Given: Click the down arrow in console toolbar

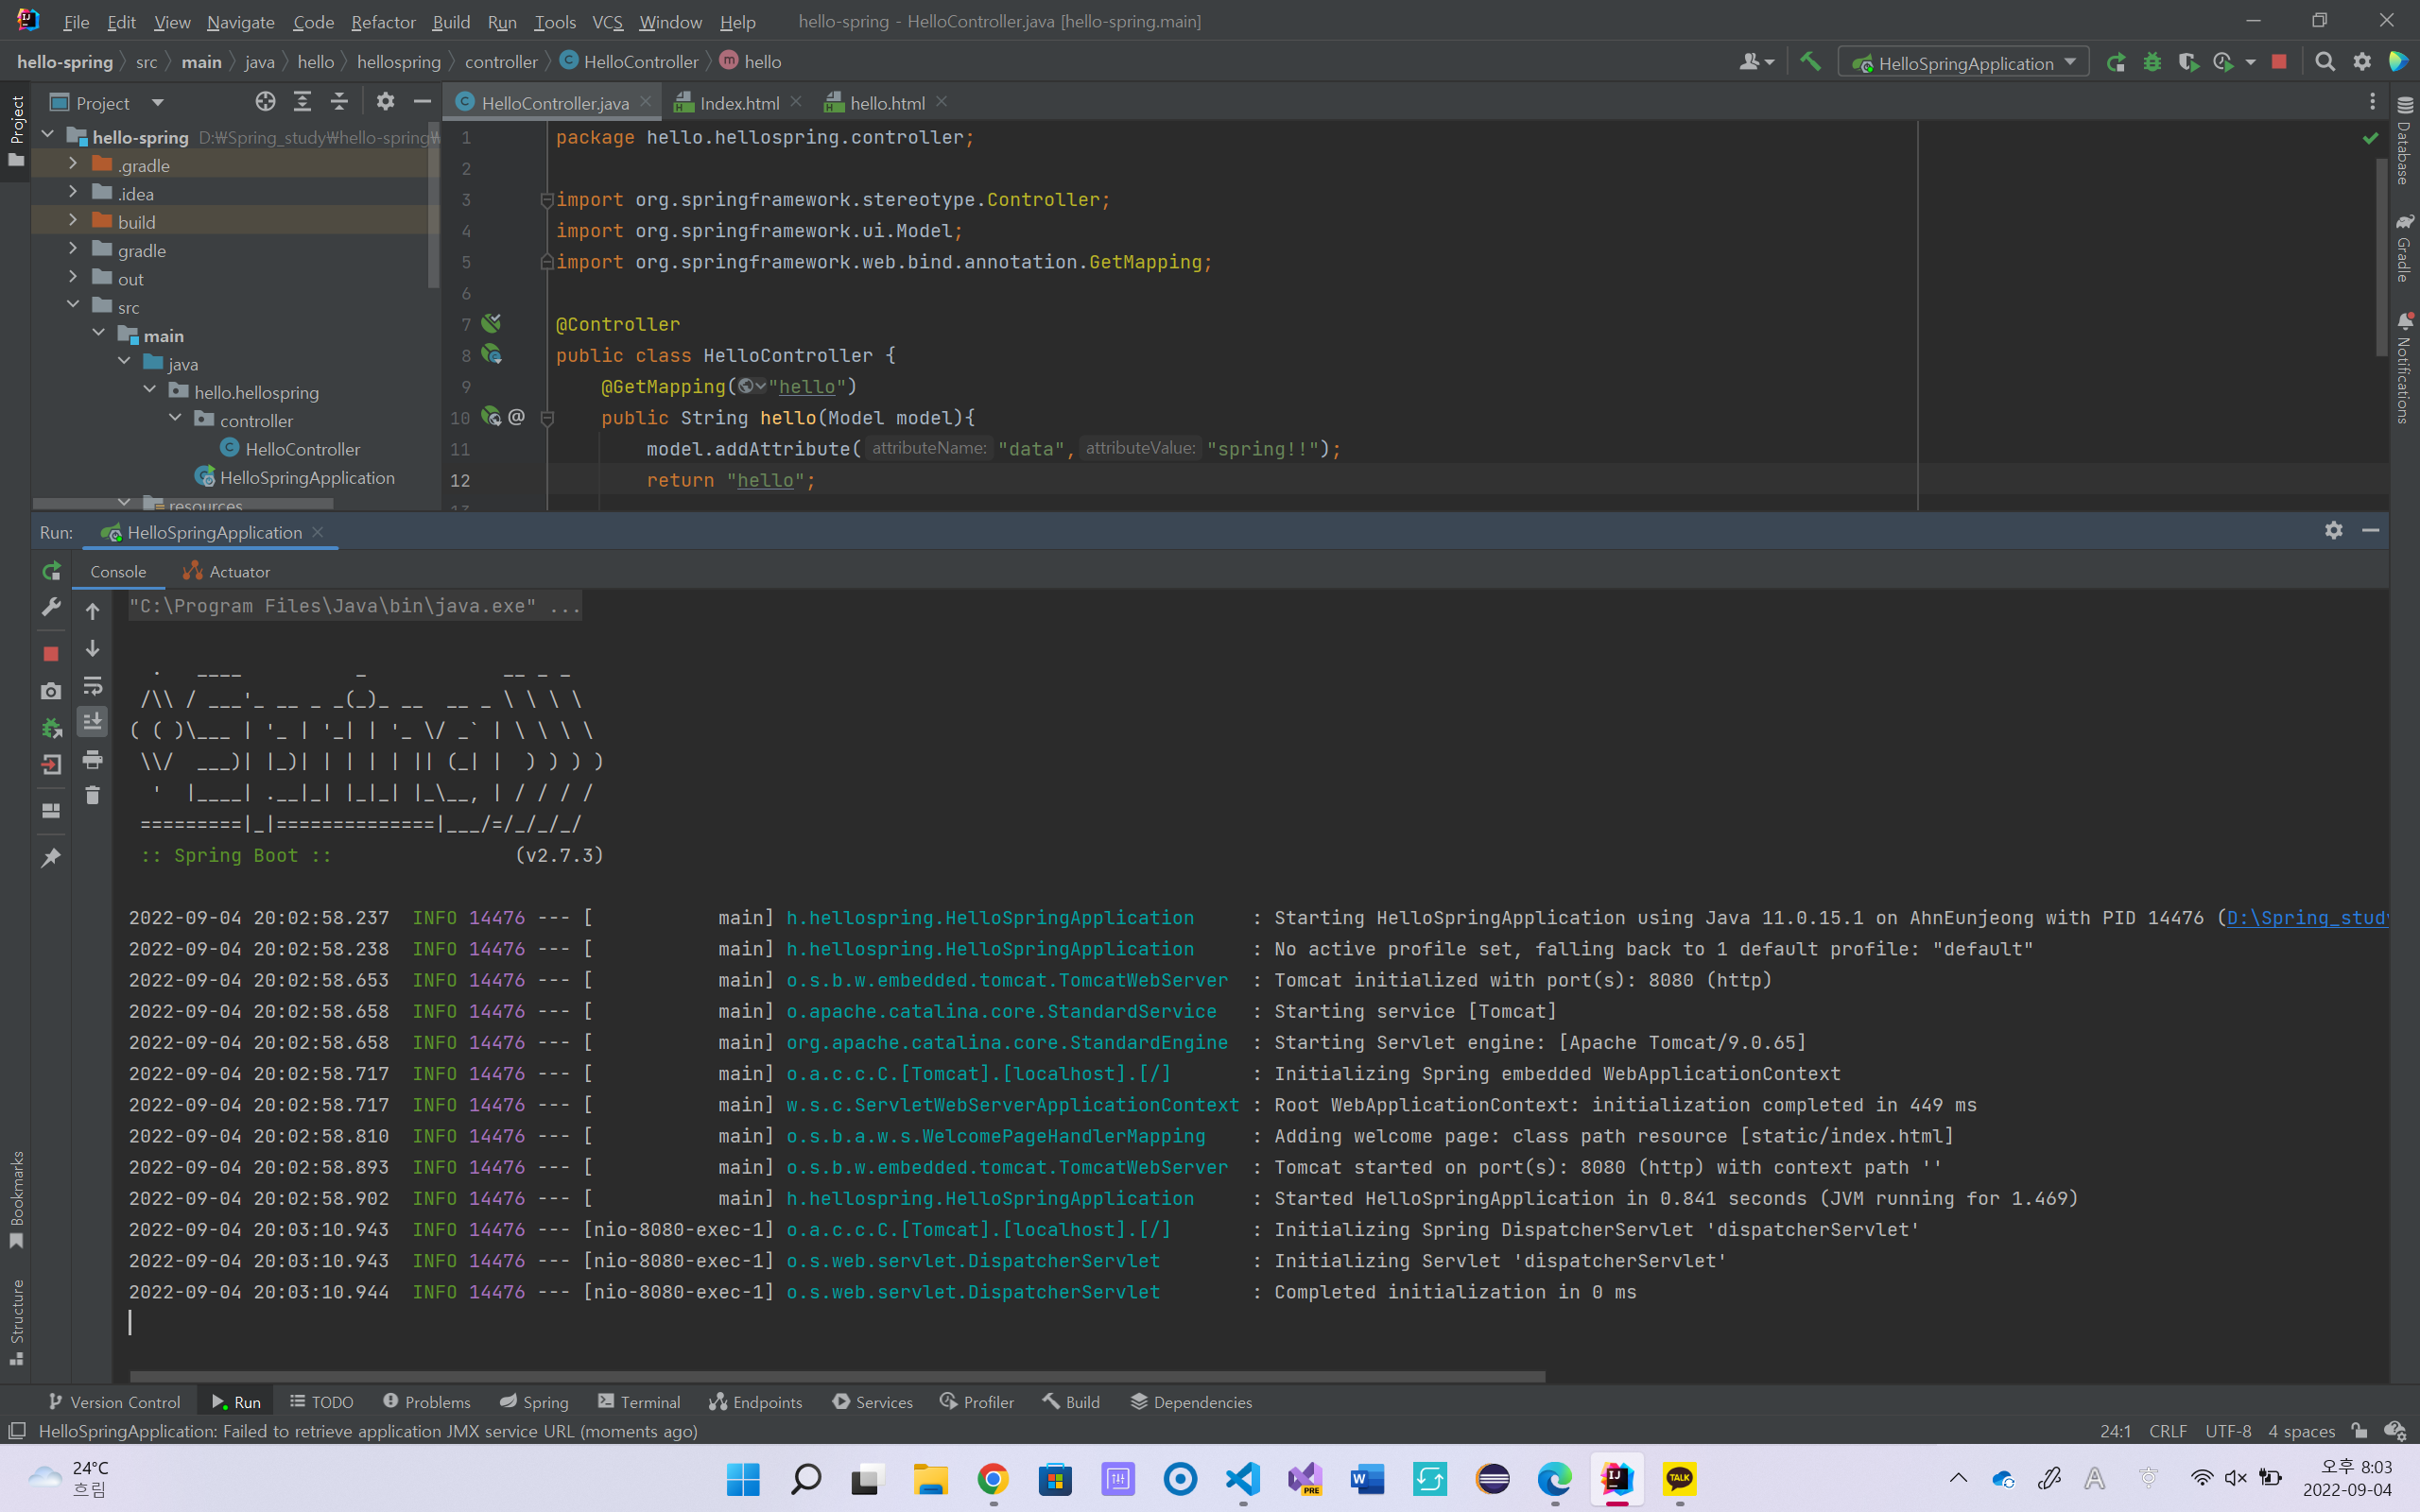Looking at the screenshot, I should (x=92, y=649).
